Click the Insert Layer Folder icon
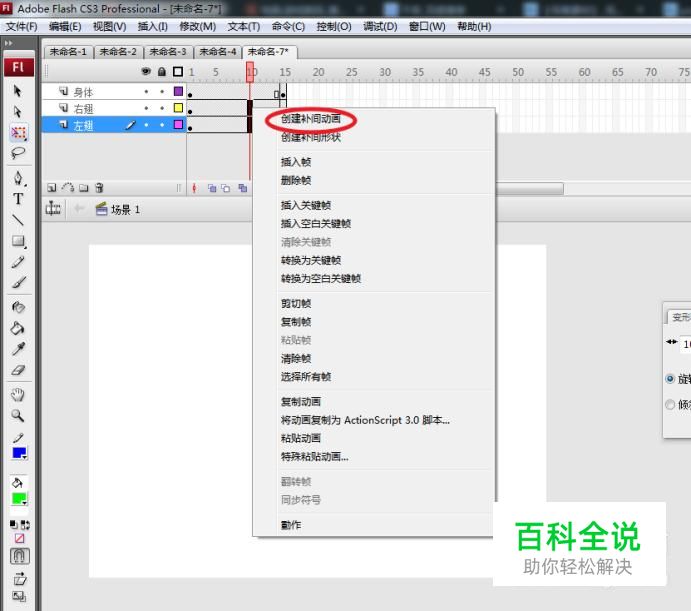Screen dimensions: 691x611 84,188
